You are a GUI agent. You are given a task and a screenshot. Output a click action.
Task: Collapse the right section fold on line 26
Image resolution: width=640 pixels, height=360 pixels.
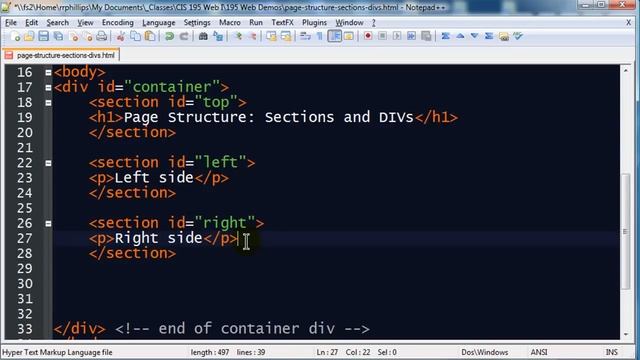coord(48,224)
